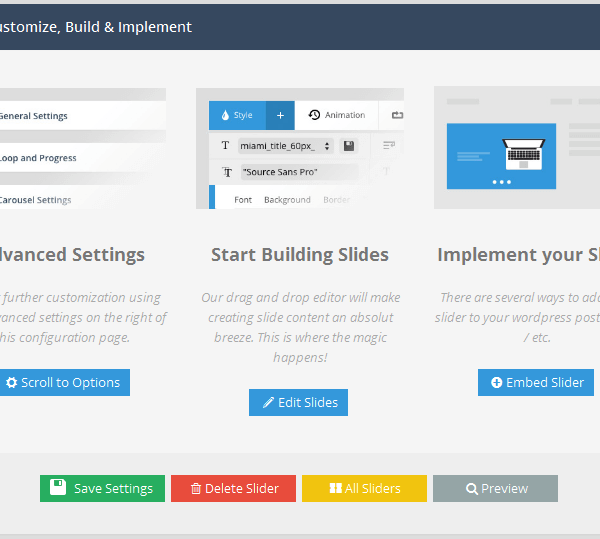The height and width of the screenshot is (539, 600).
Task: Click the "Source Sans Pro" font field
Action: [298, 172]
